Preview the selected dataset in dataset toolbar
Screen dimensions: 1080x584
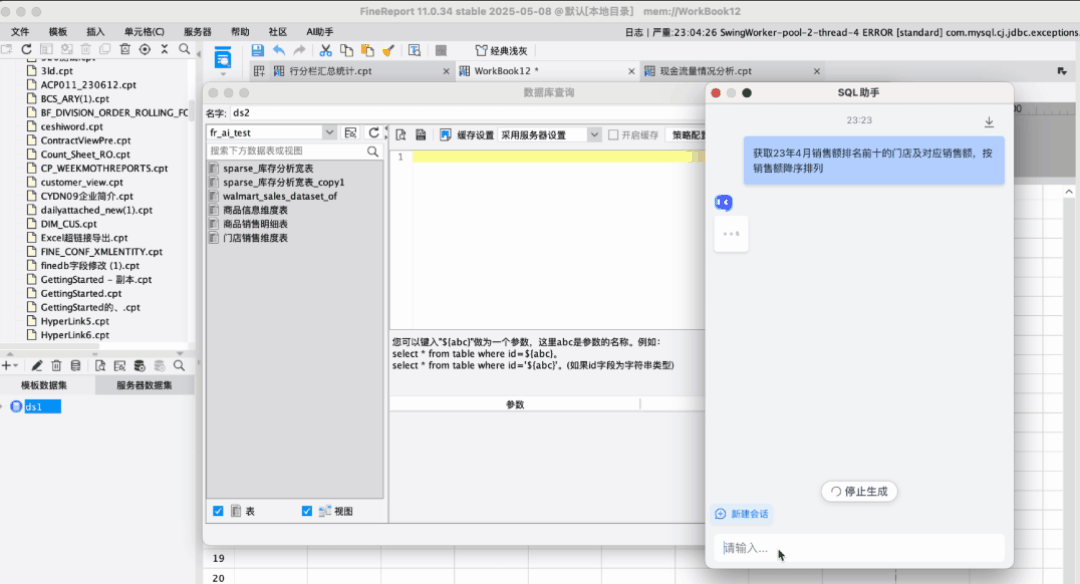[101, 366]
